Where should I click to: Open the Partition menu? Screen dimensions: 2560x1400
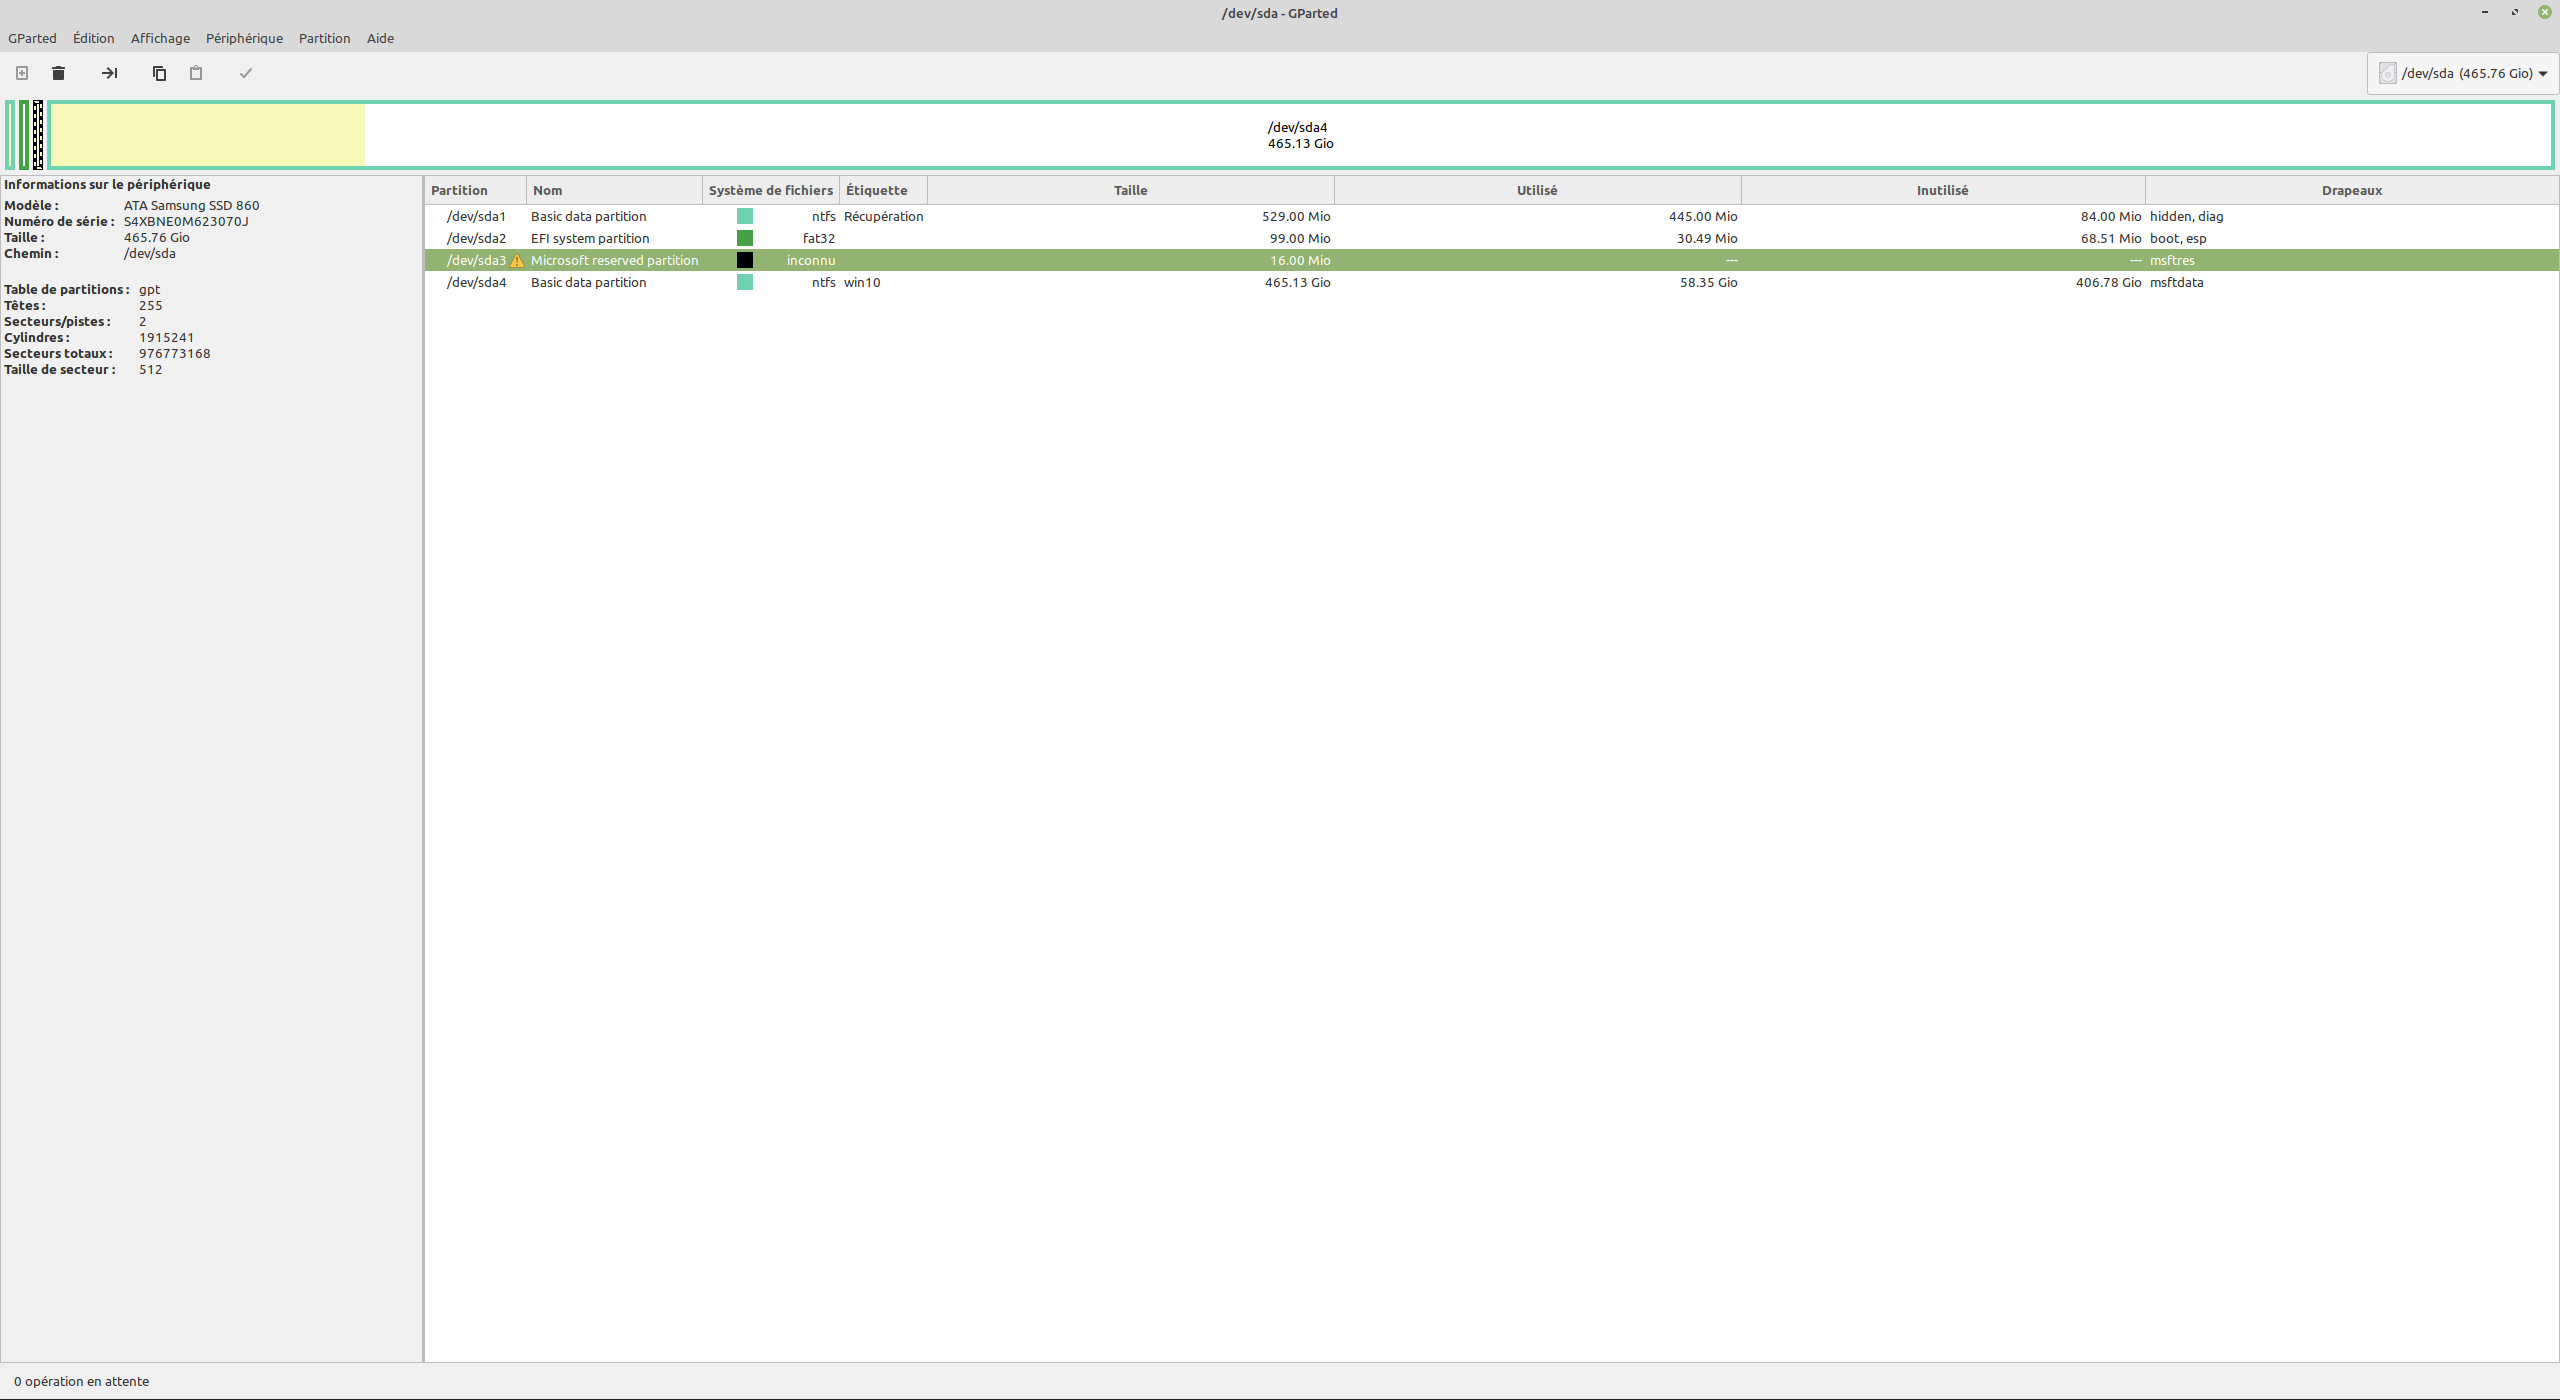tap(324, 38)
